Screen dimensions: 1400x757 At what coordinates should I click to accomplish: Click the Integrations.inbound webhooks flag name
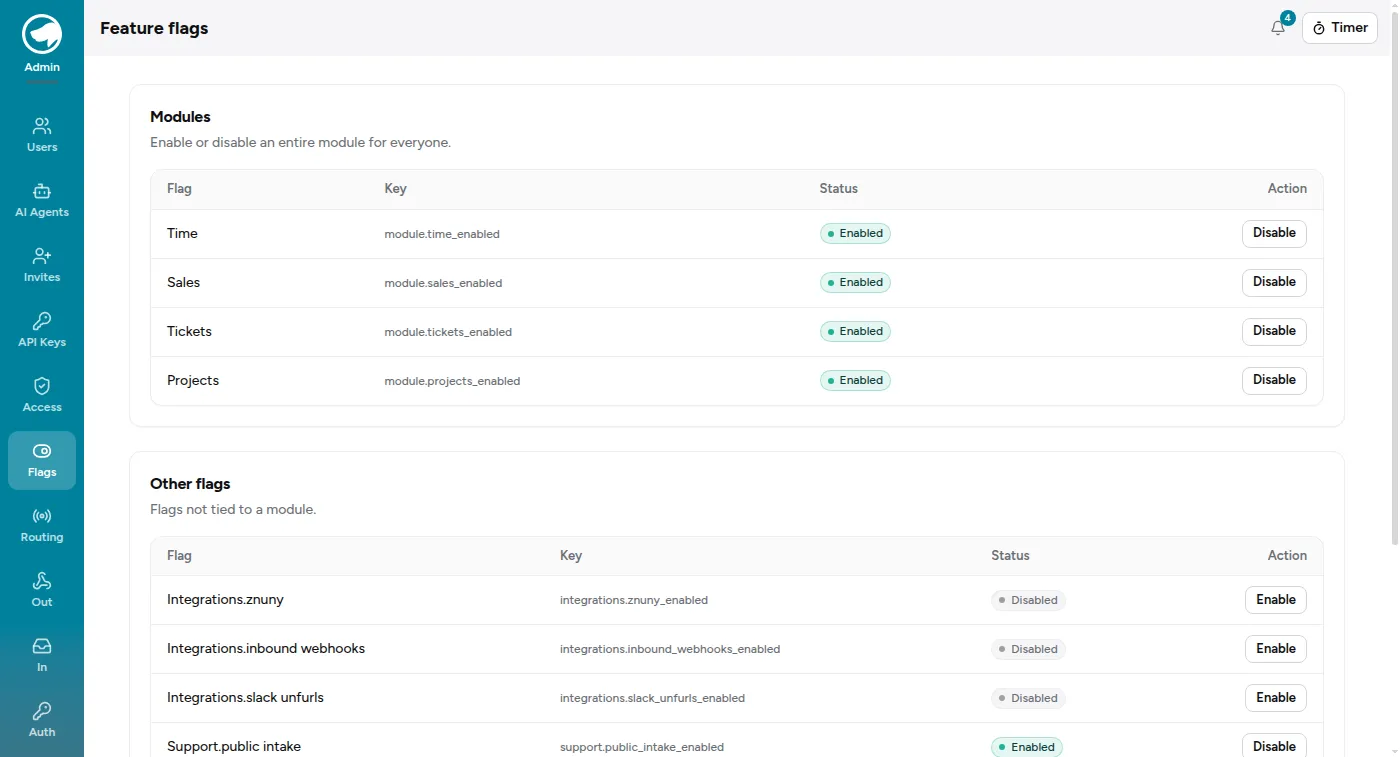click(x=266, y=649)
